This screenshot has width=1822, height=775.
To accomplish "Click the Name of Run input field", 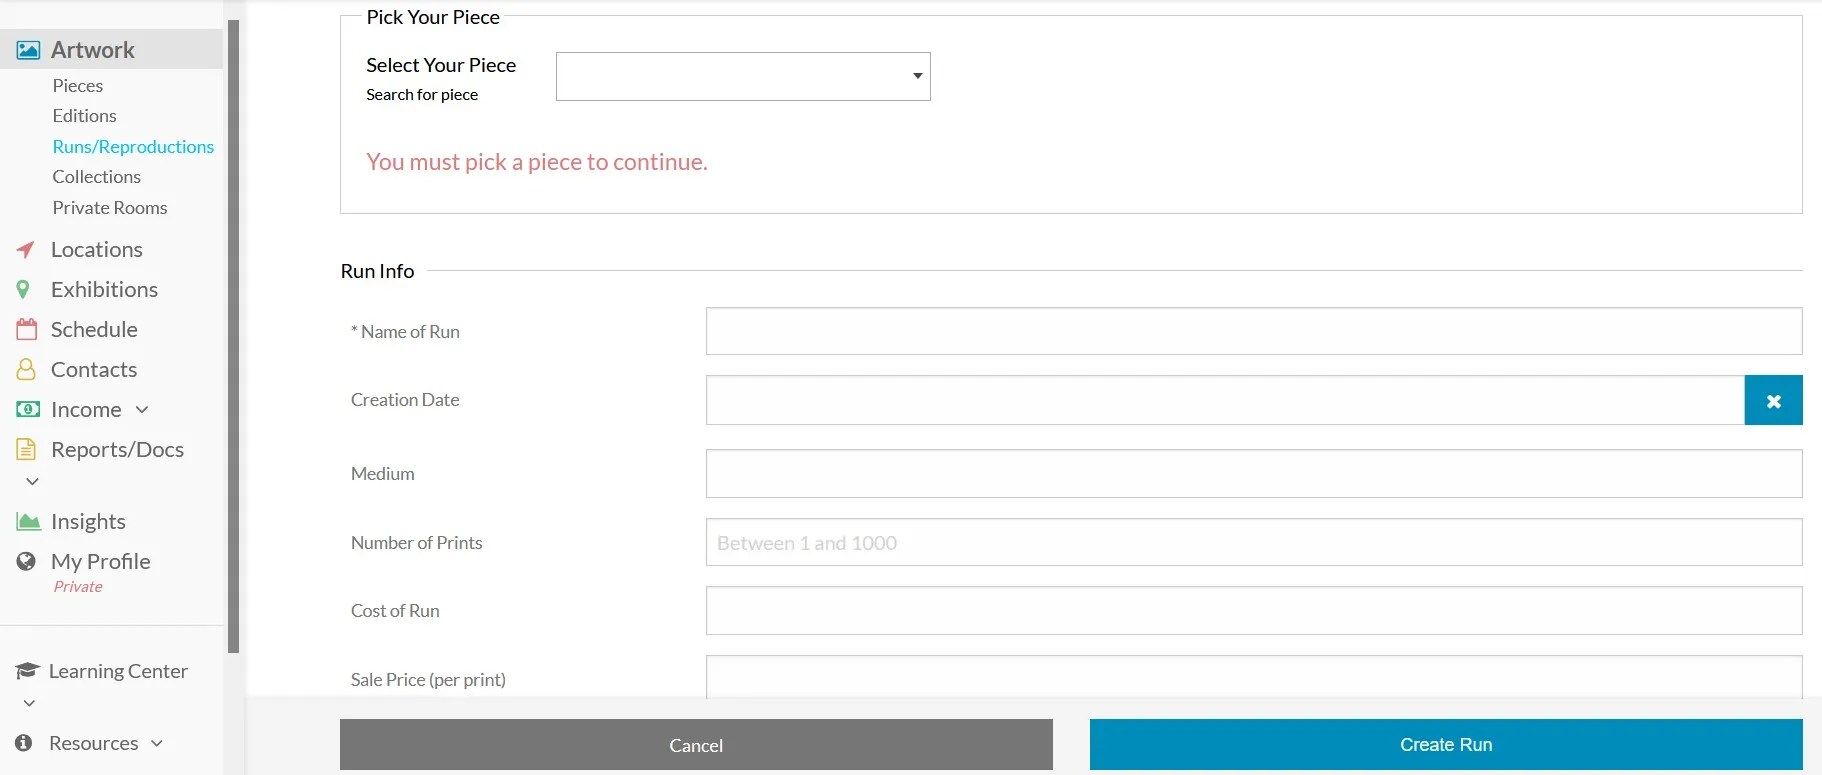I will click(x=1253, y=331).
